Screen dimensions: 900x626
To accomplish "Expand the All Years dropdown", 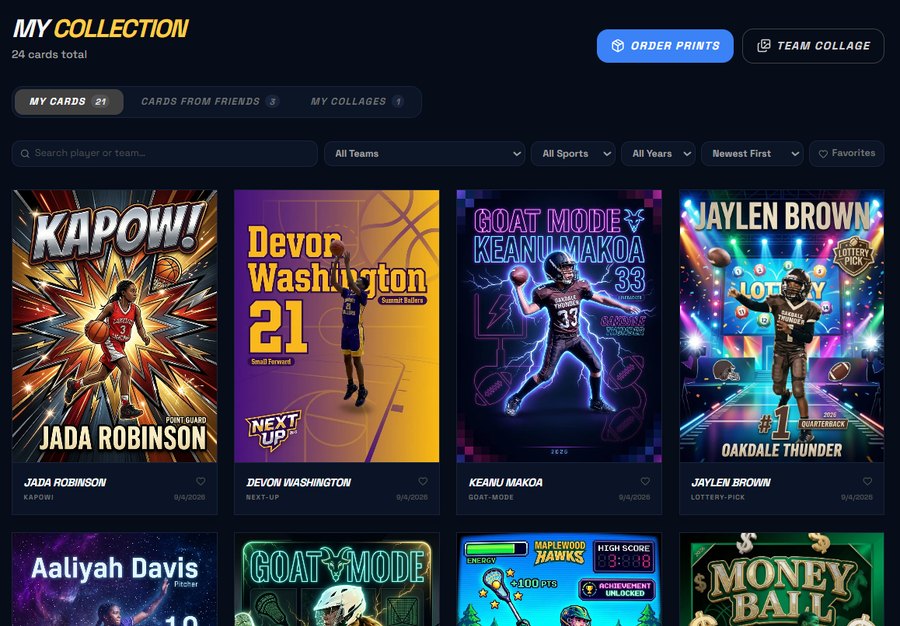I will [x=658, y=153].
